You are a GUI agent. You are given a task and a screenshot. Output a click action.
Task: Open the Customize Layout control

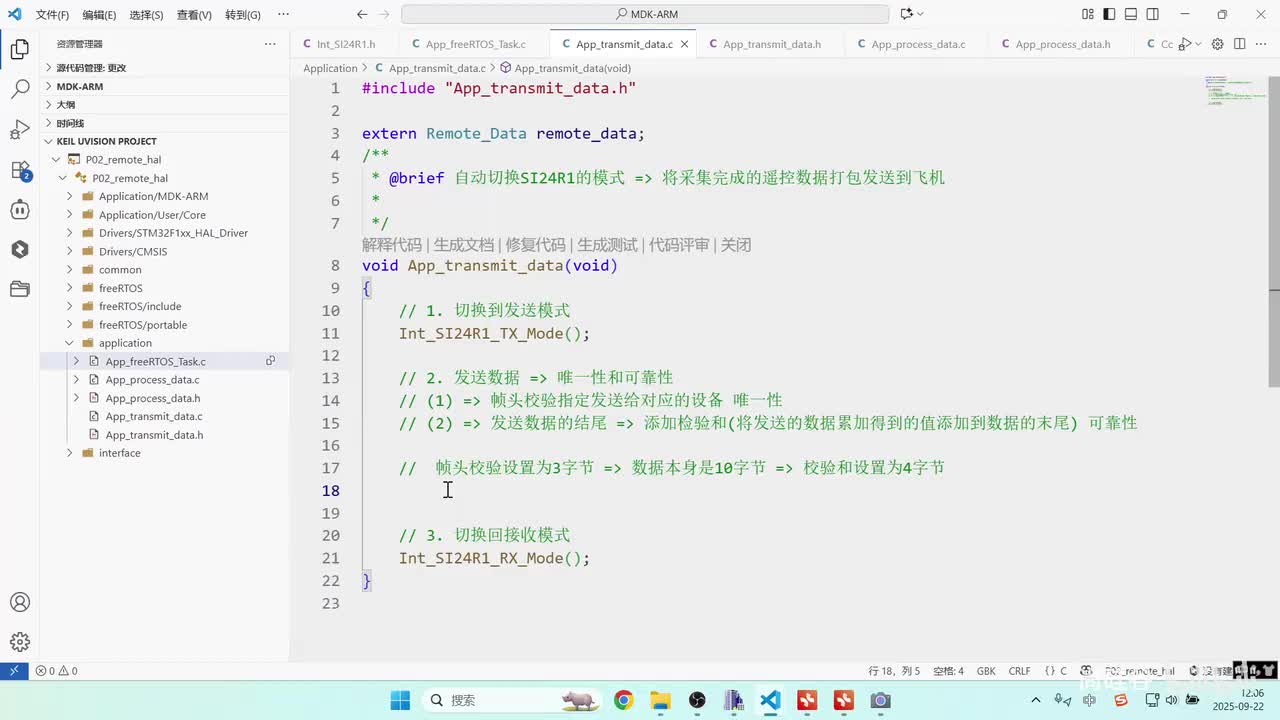coord(1088,14)
